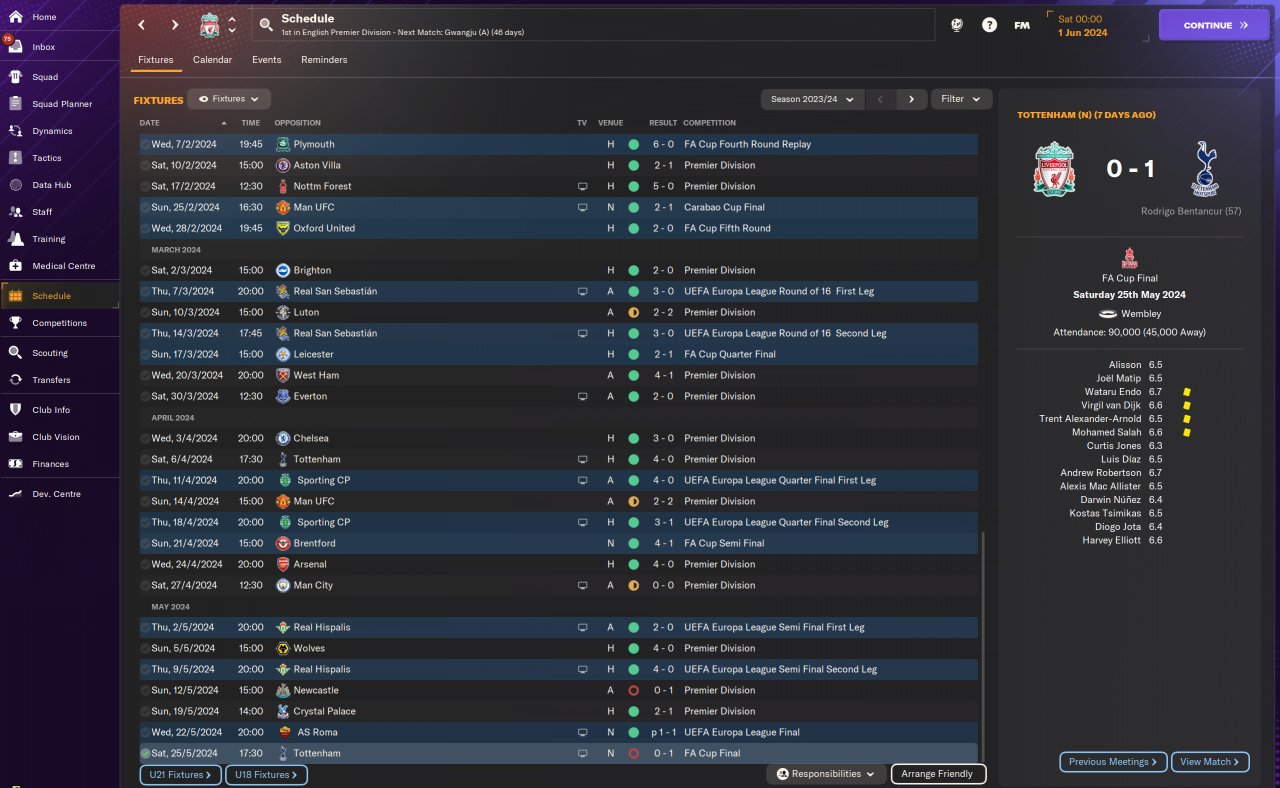Go to the next season with the right chevron
The height and width of the screenshot is (788, 1280).
click(911, 99)
